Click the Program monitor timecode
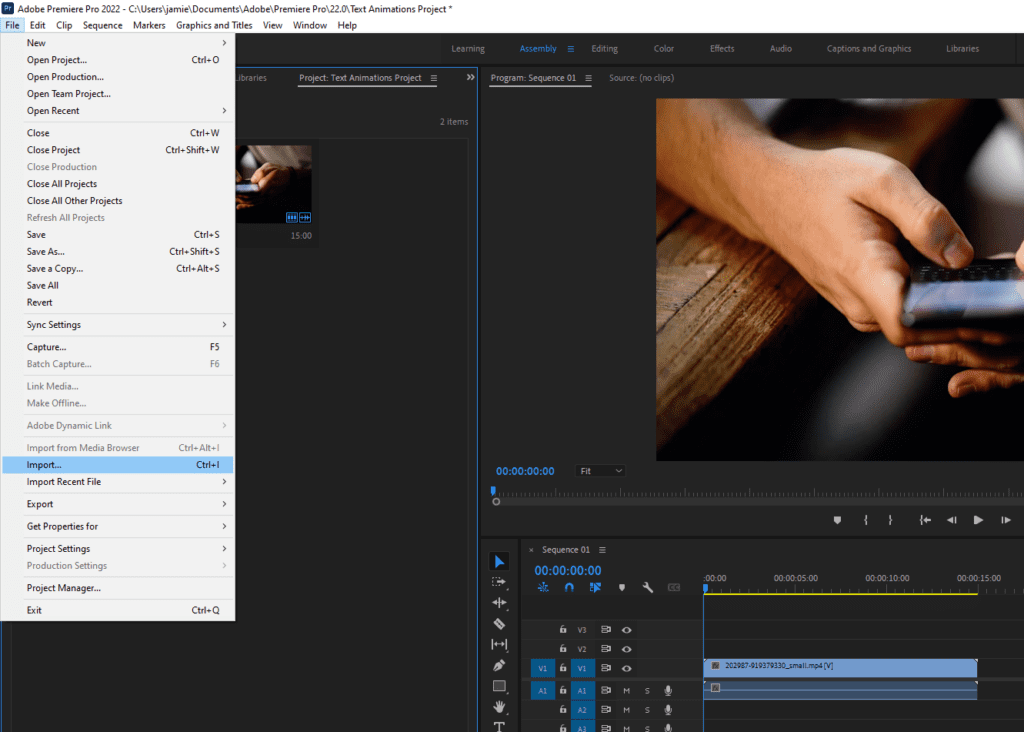This screenshot has width=1024, height=732. click(525, 471)
